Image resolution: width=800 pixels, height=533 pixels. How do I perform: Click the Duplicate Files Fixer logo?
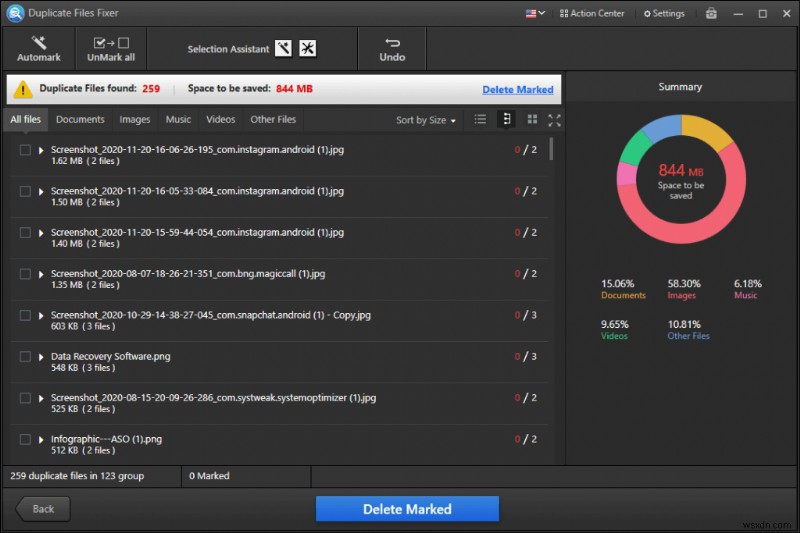(15, 13)
